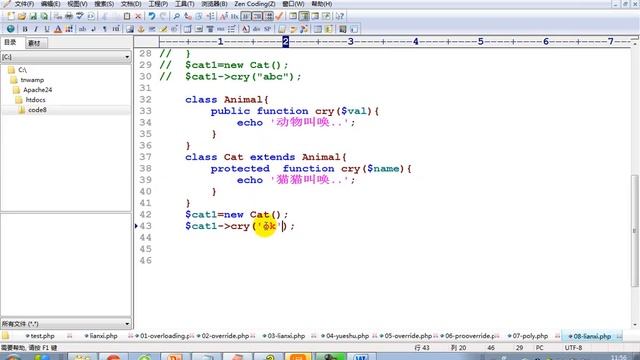The width and height of the screenshot is (640, 360).
Task: Click '列 20' in status bar
Action: 458,348
